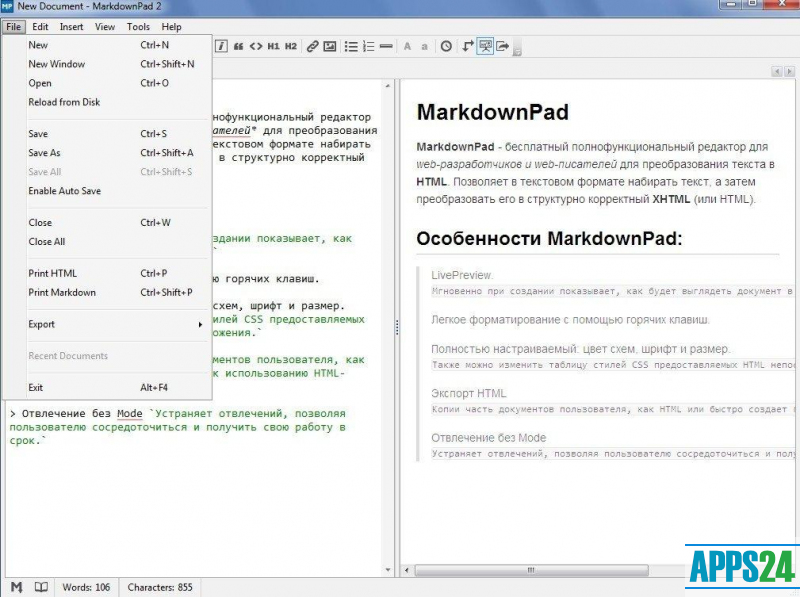Click the "LivePreview." line in the preview
Viewport: 800px width, 597px height.
coord(462,275)
